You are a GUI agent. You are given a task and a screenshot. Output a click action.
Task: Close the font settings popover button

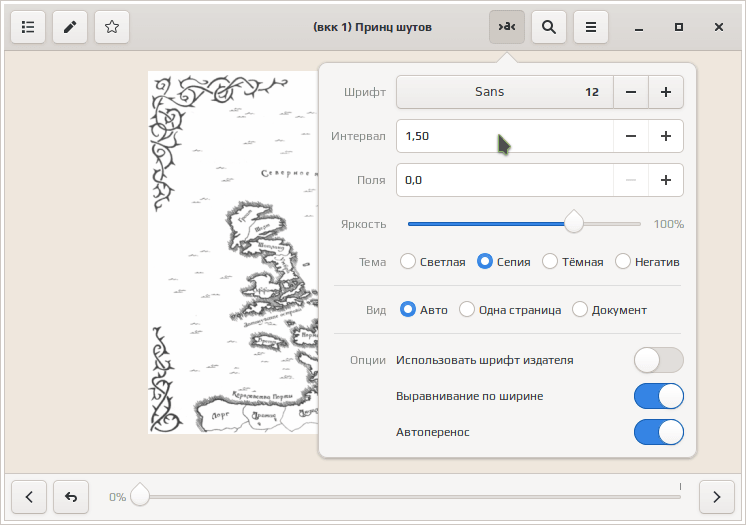point(507,27)
